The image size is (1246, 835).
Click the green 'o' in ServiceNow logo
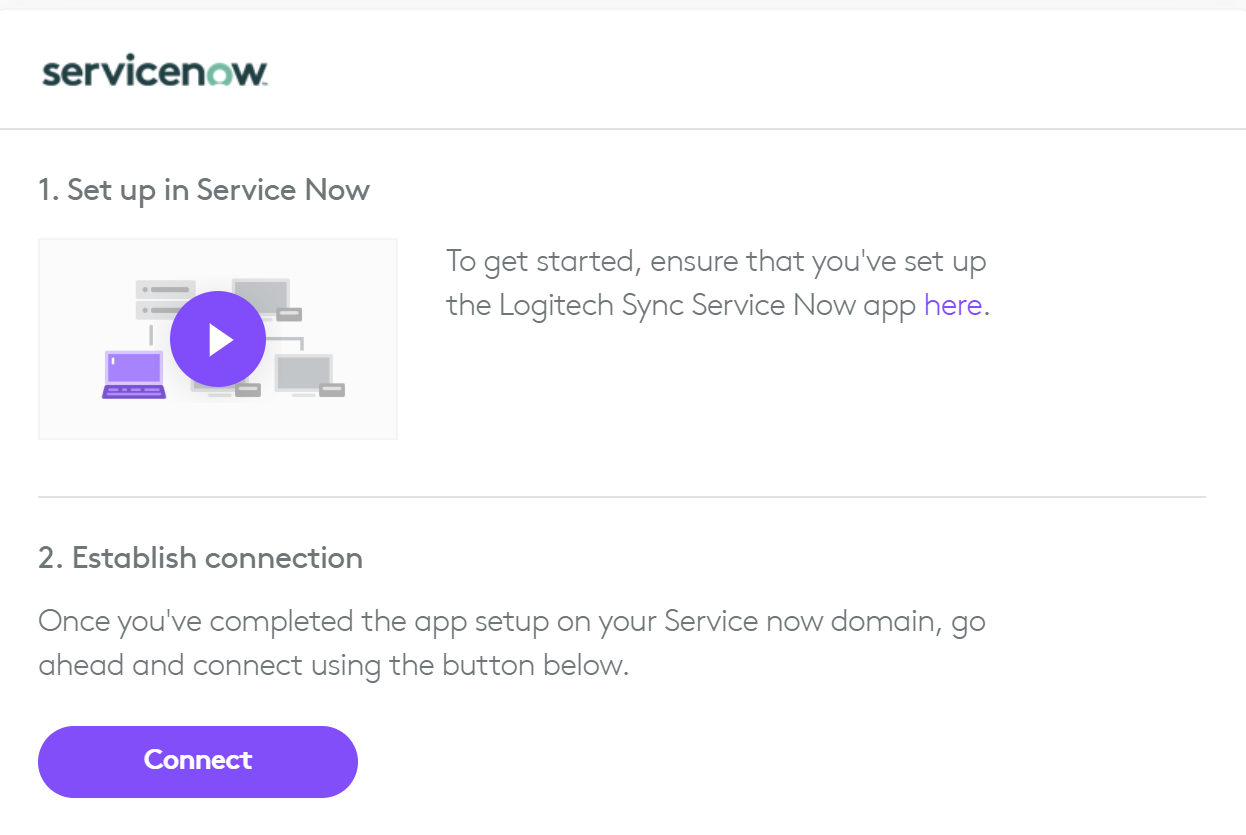point(224,74)
